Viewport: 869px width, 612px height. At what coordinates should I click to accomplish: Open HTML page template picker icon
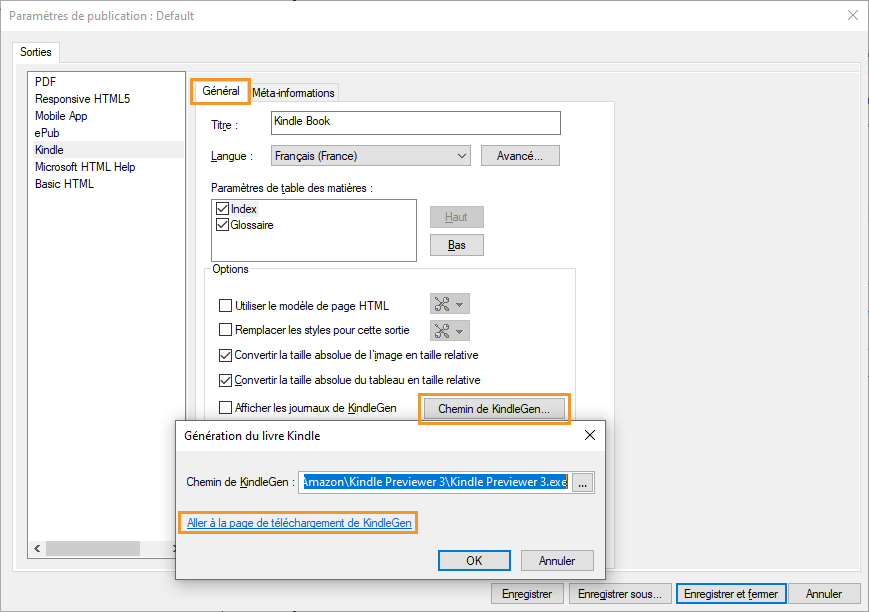449,305
